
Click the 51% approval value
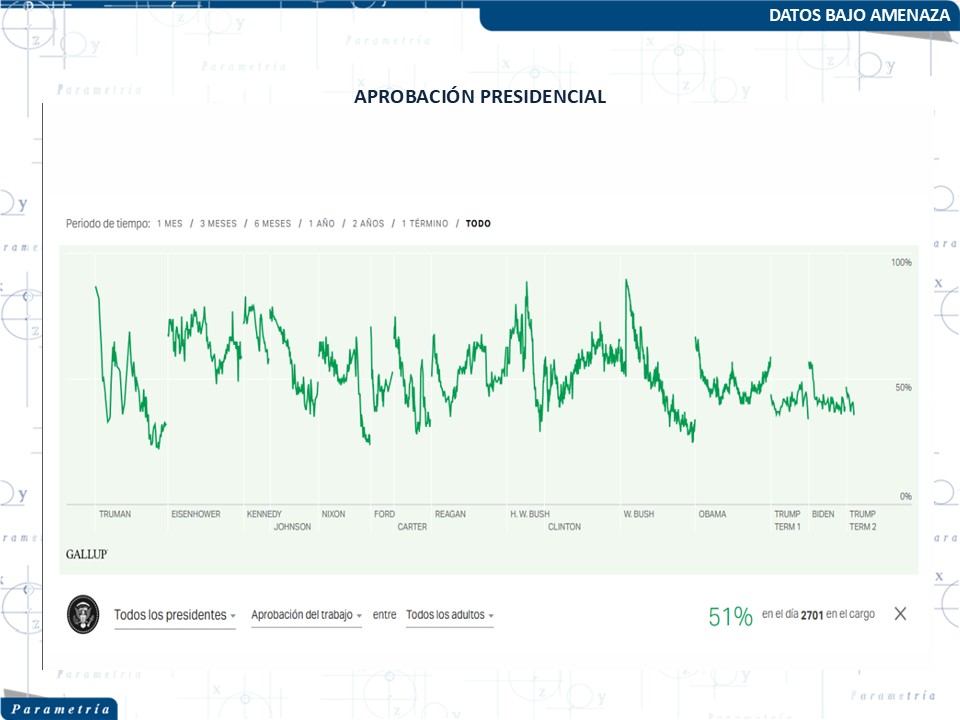tap(730, 617)
